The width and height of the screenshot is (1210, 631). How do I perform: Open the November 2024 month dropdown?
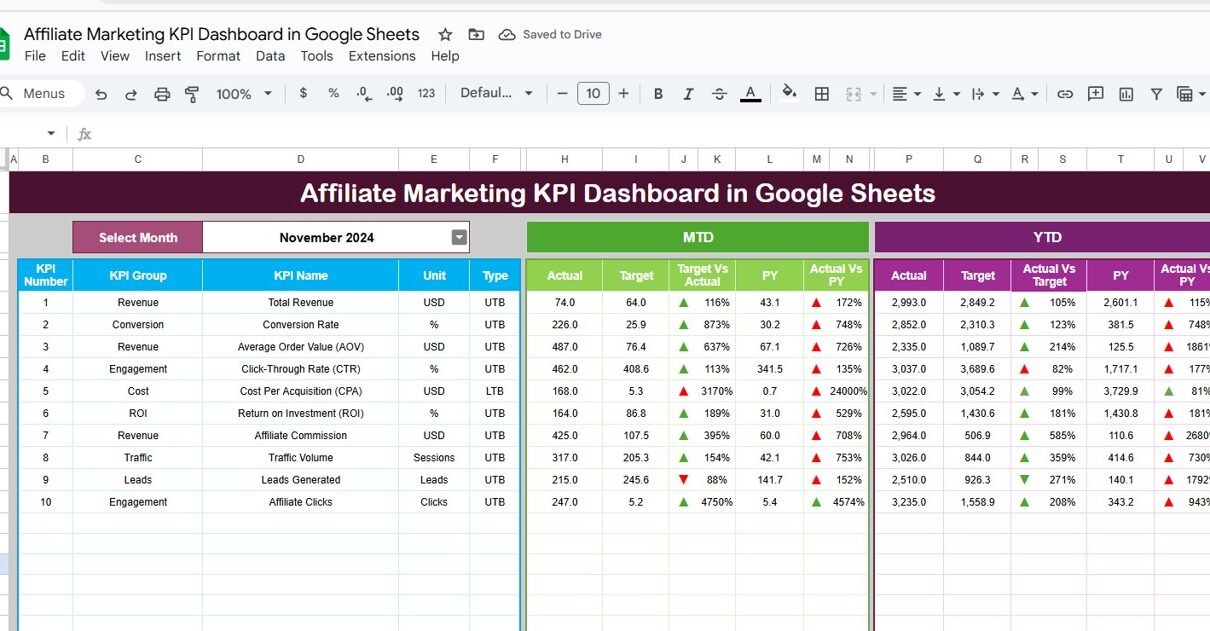[x=459, y=237]
